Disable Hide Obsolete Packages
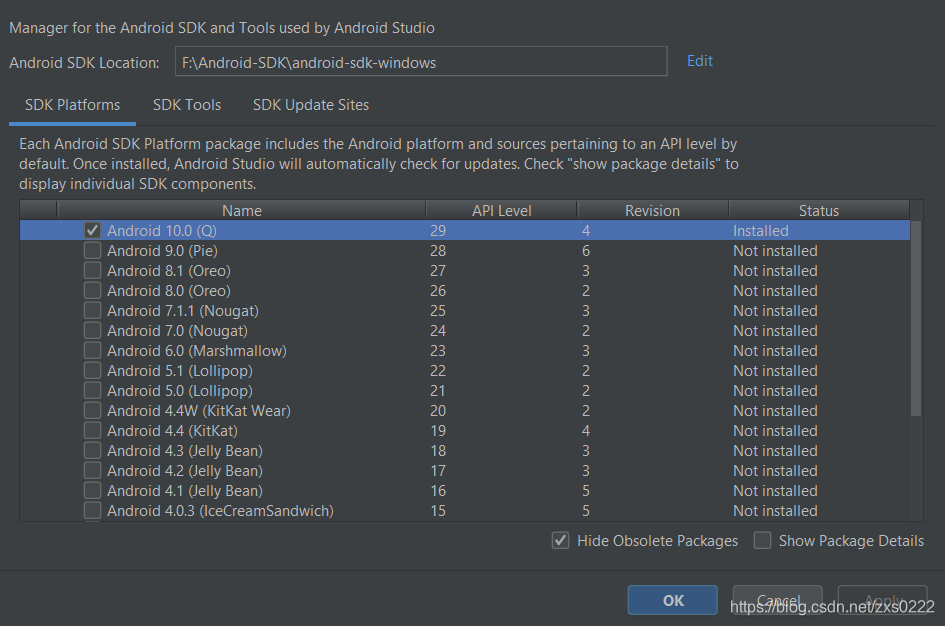 pyautogui.click(x=562, y=540)
